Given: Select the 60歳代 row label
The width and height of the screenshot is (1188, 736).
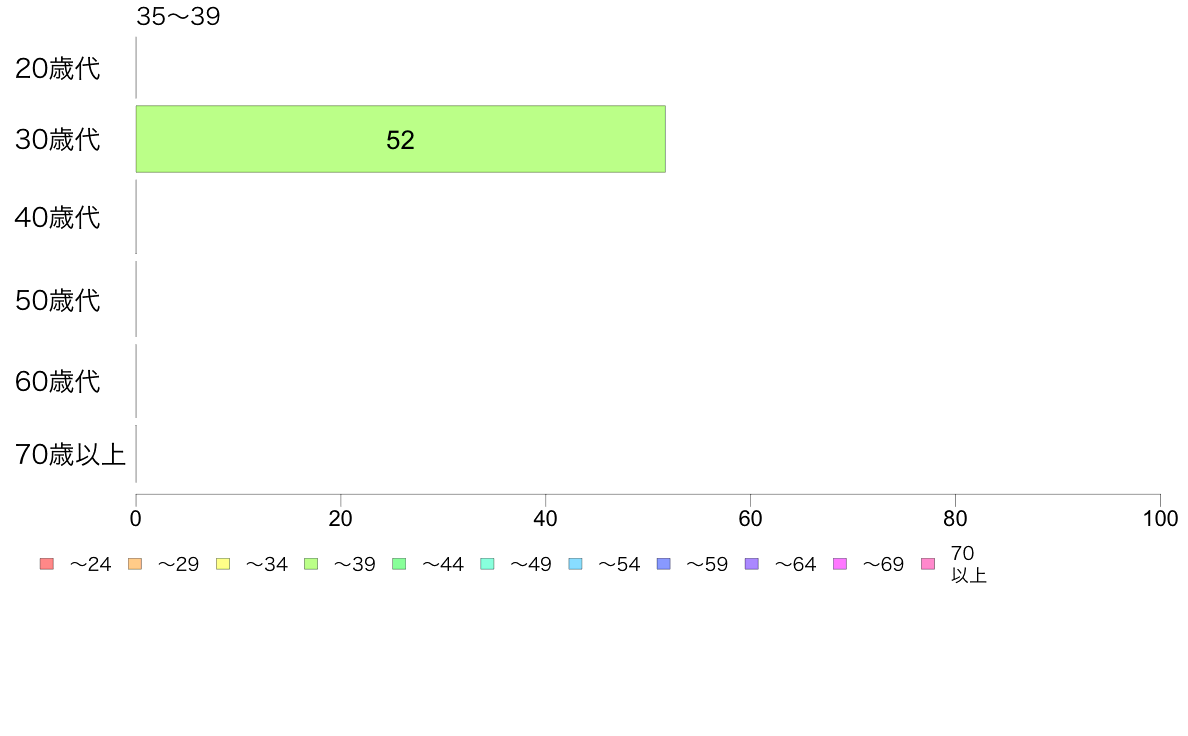Looking at the screenshot, I should pyautogui.click(x=58, y=381).
